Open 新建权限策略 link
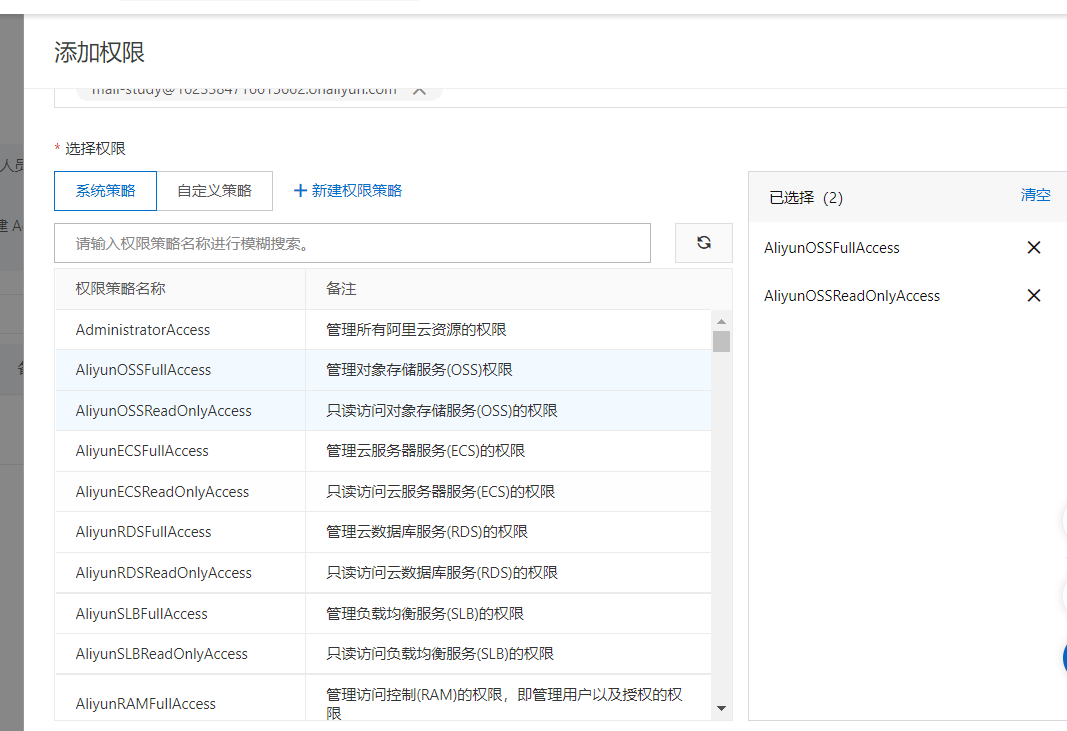 pyautogui.click(x=357, y=191)
